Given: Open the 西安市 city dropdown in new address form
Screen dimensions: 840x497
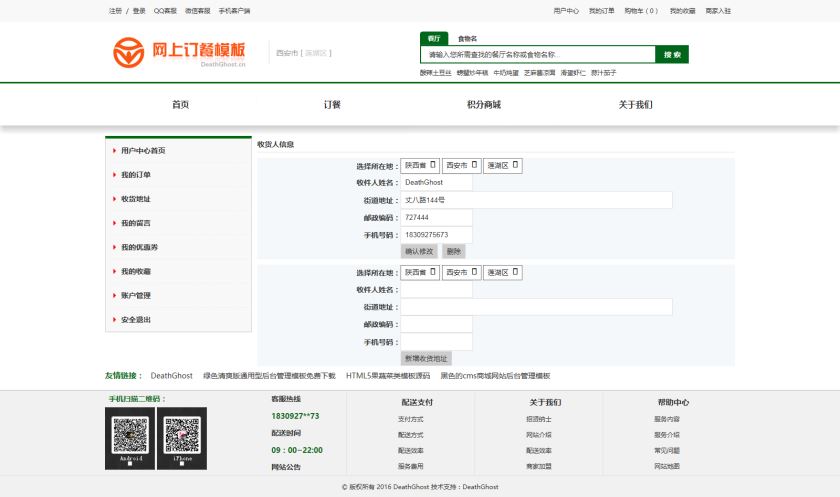Looking at the screenshot, I should click(461, 272).
